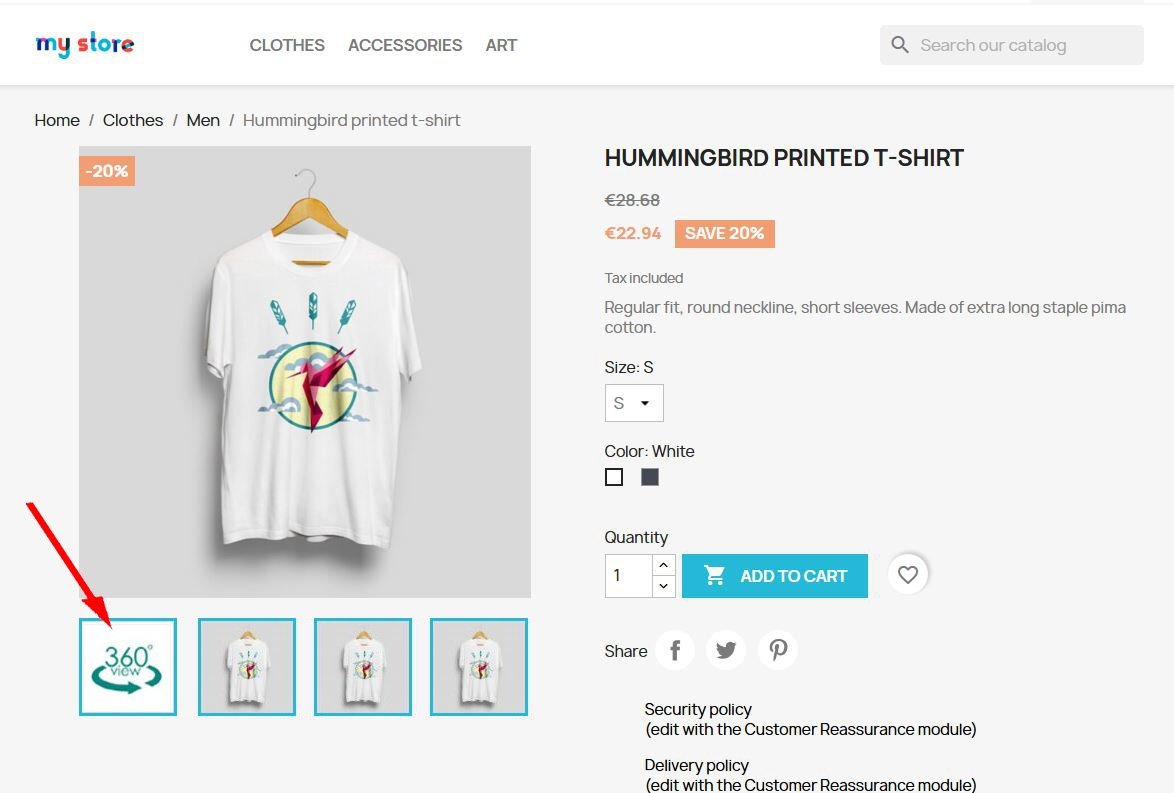Go to Men breadcrumb link

pyautogui.click(x=203, y=121)
